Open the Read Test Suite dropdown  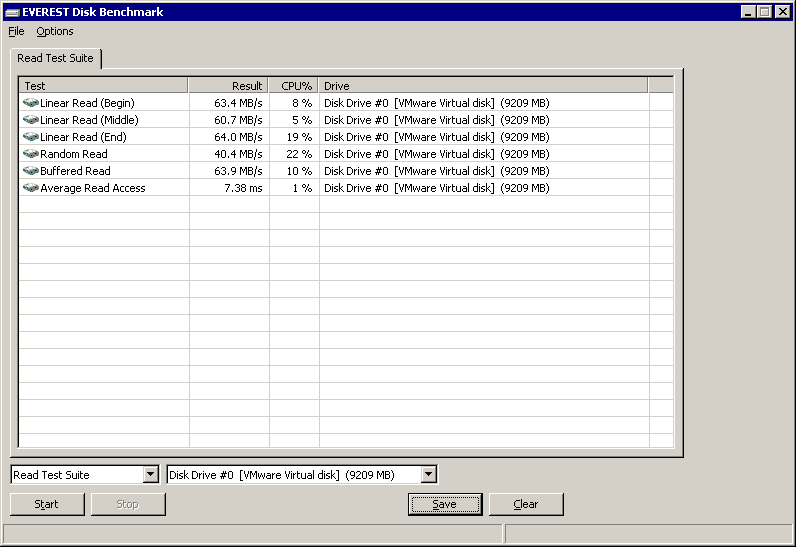[x=150, y=475]
